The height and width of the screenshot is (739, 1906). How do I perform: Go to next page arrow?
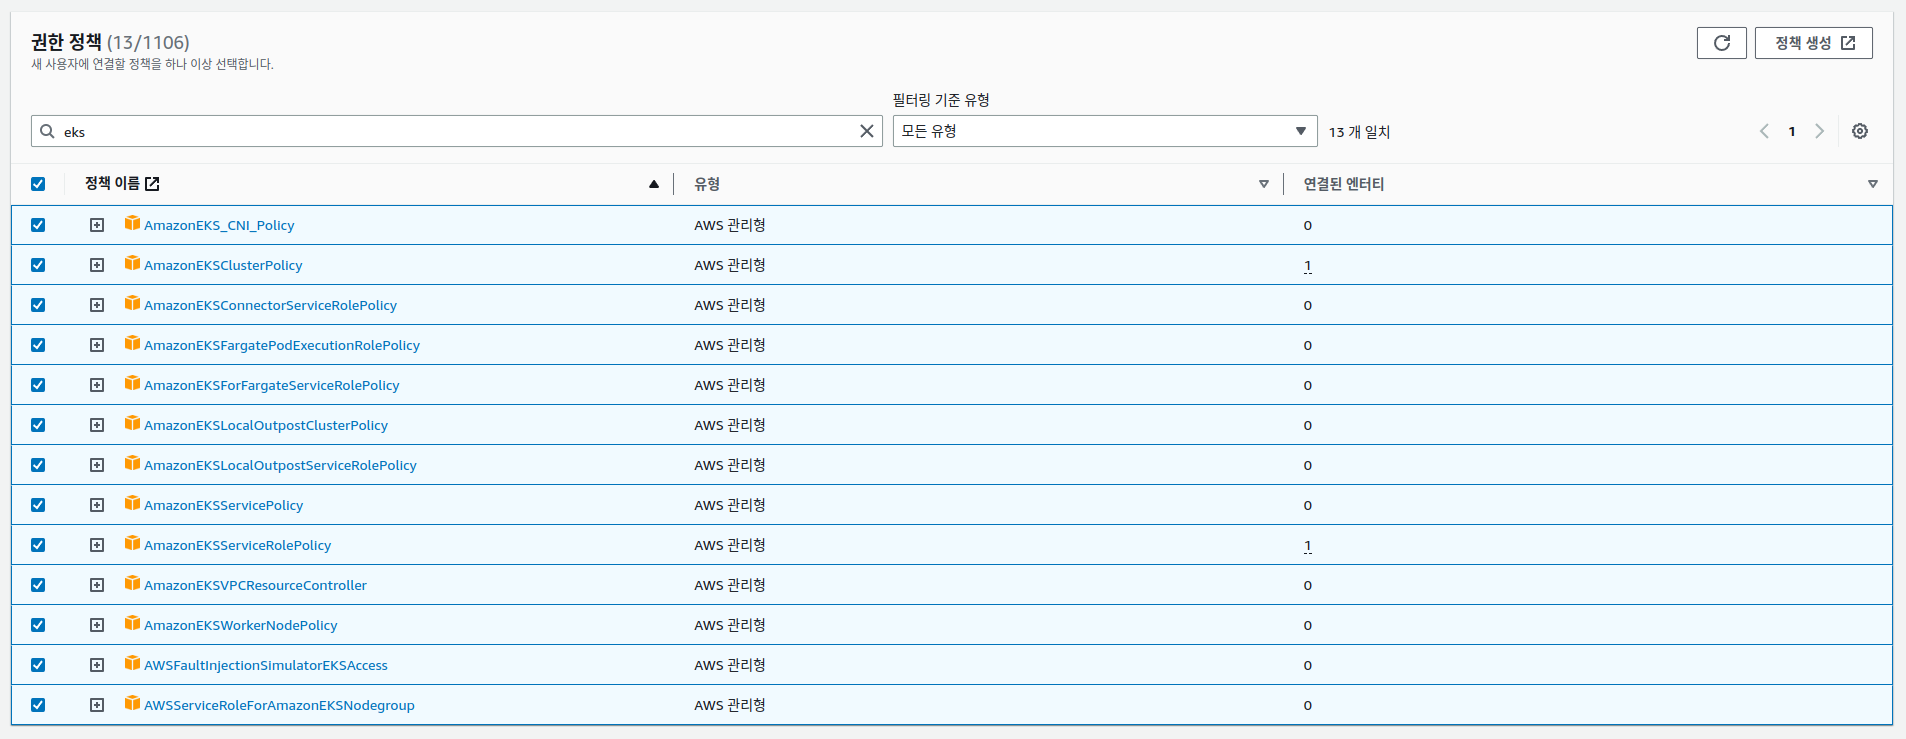[1819, 131]
